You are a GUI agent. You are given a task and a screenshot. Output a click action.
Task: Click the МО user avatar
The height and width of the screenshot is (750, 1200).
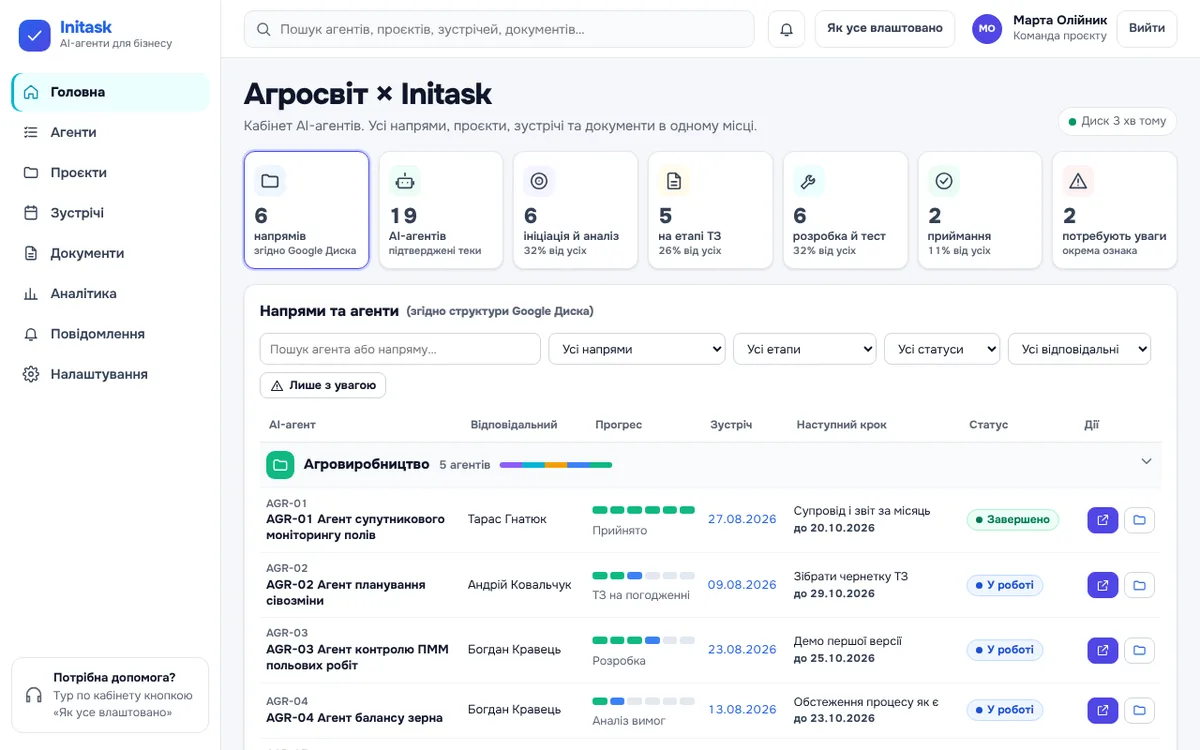[987, 29]
